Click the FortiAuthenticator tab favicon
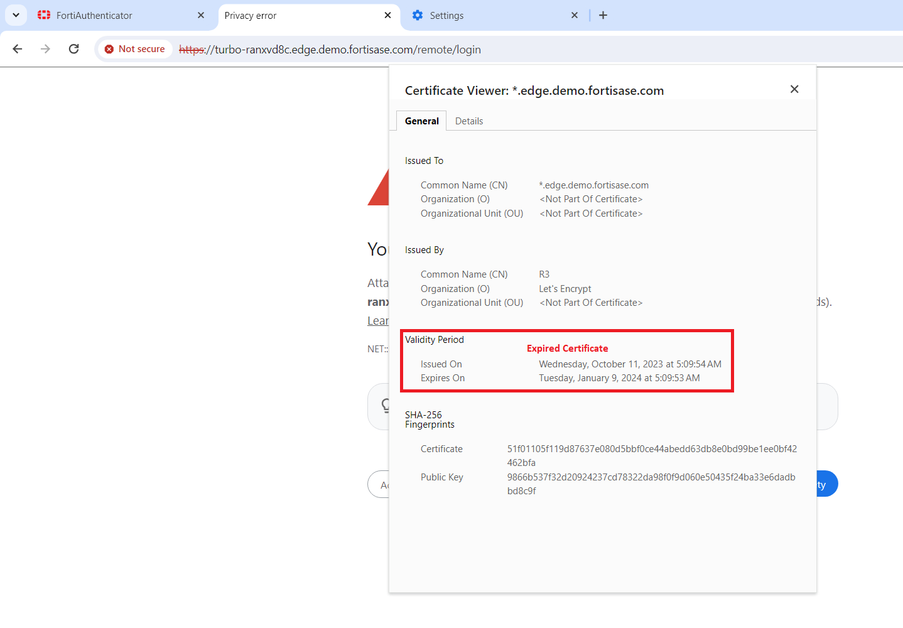 tap(44, 16)
